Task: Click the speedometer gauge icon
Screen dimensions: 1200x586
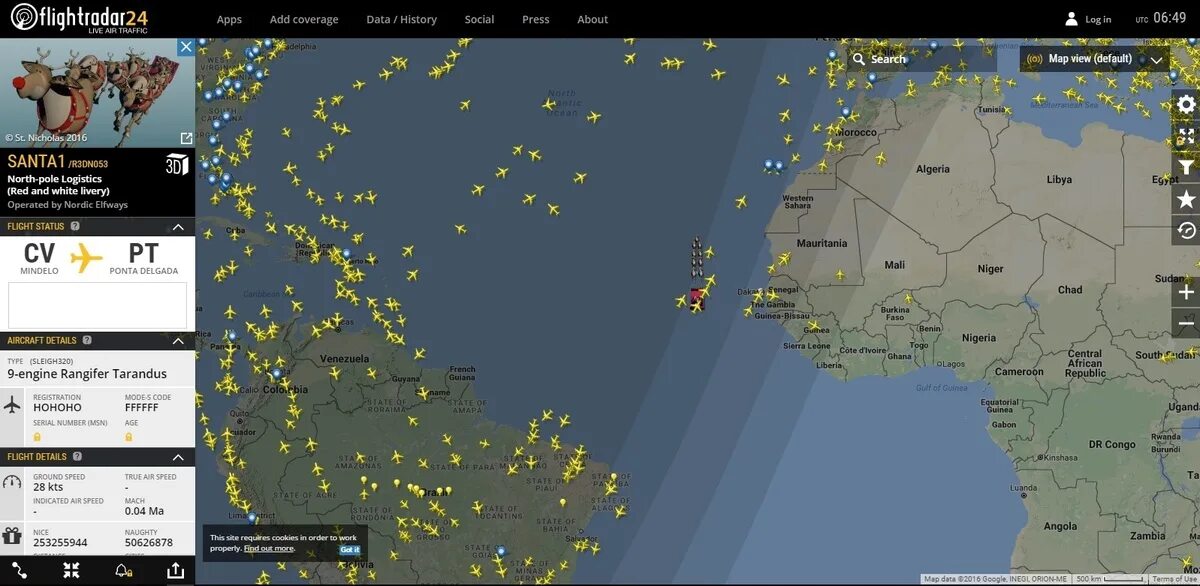Action: click(12, 482)
